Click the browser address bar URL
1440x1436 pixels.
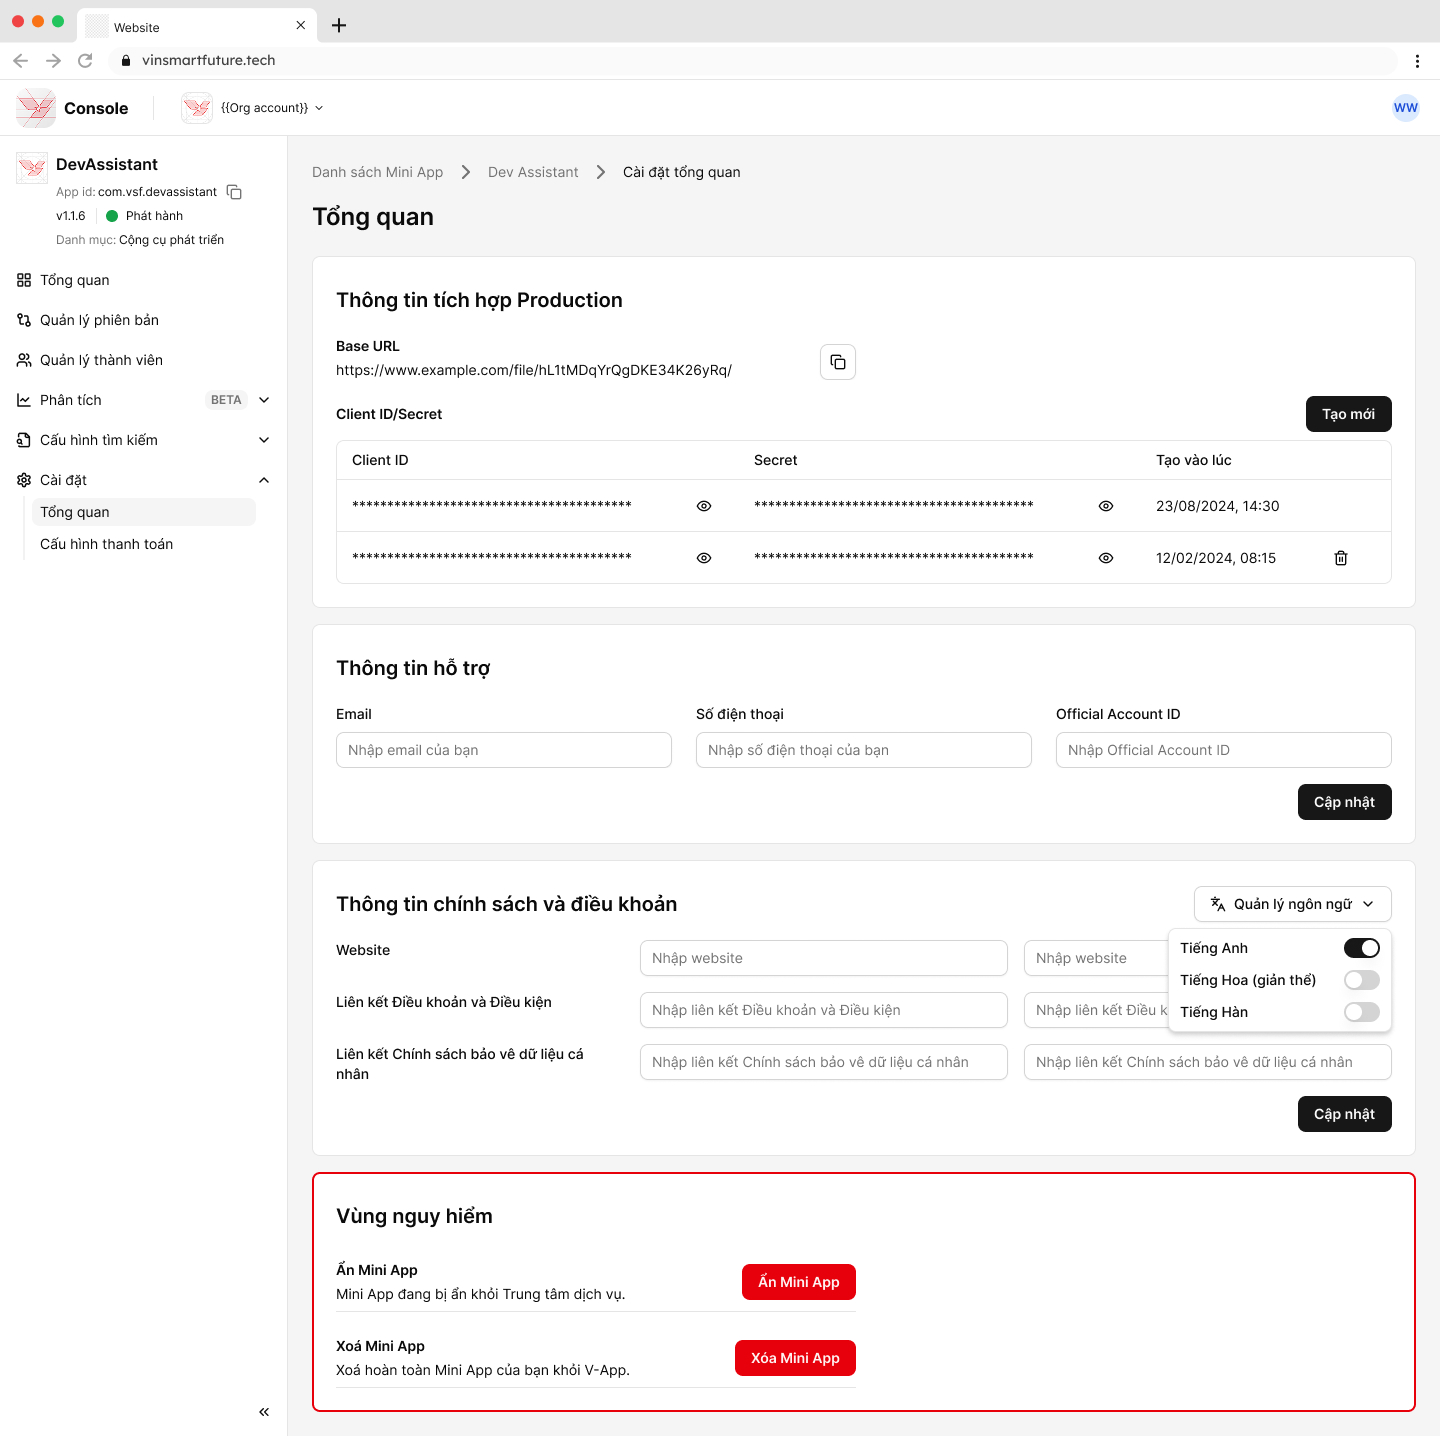pos(208,60)
